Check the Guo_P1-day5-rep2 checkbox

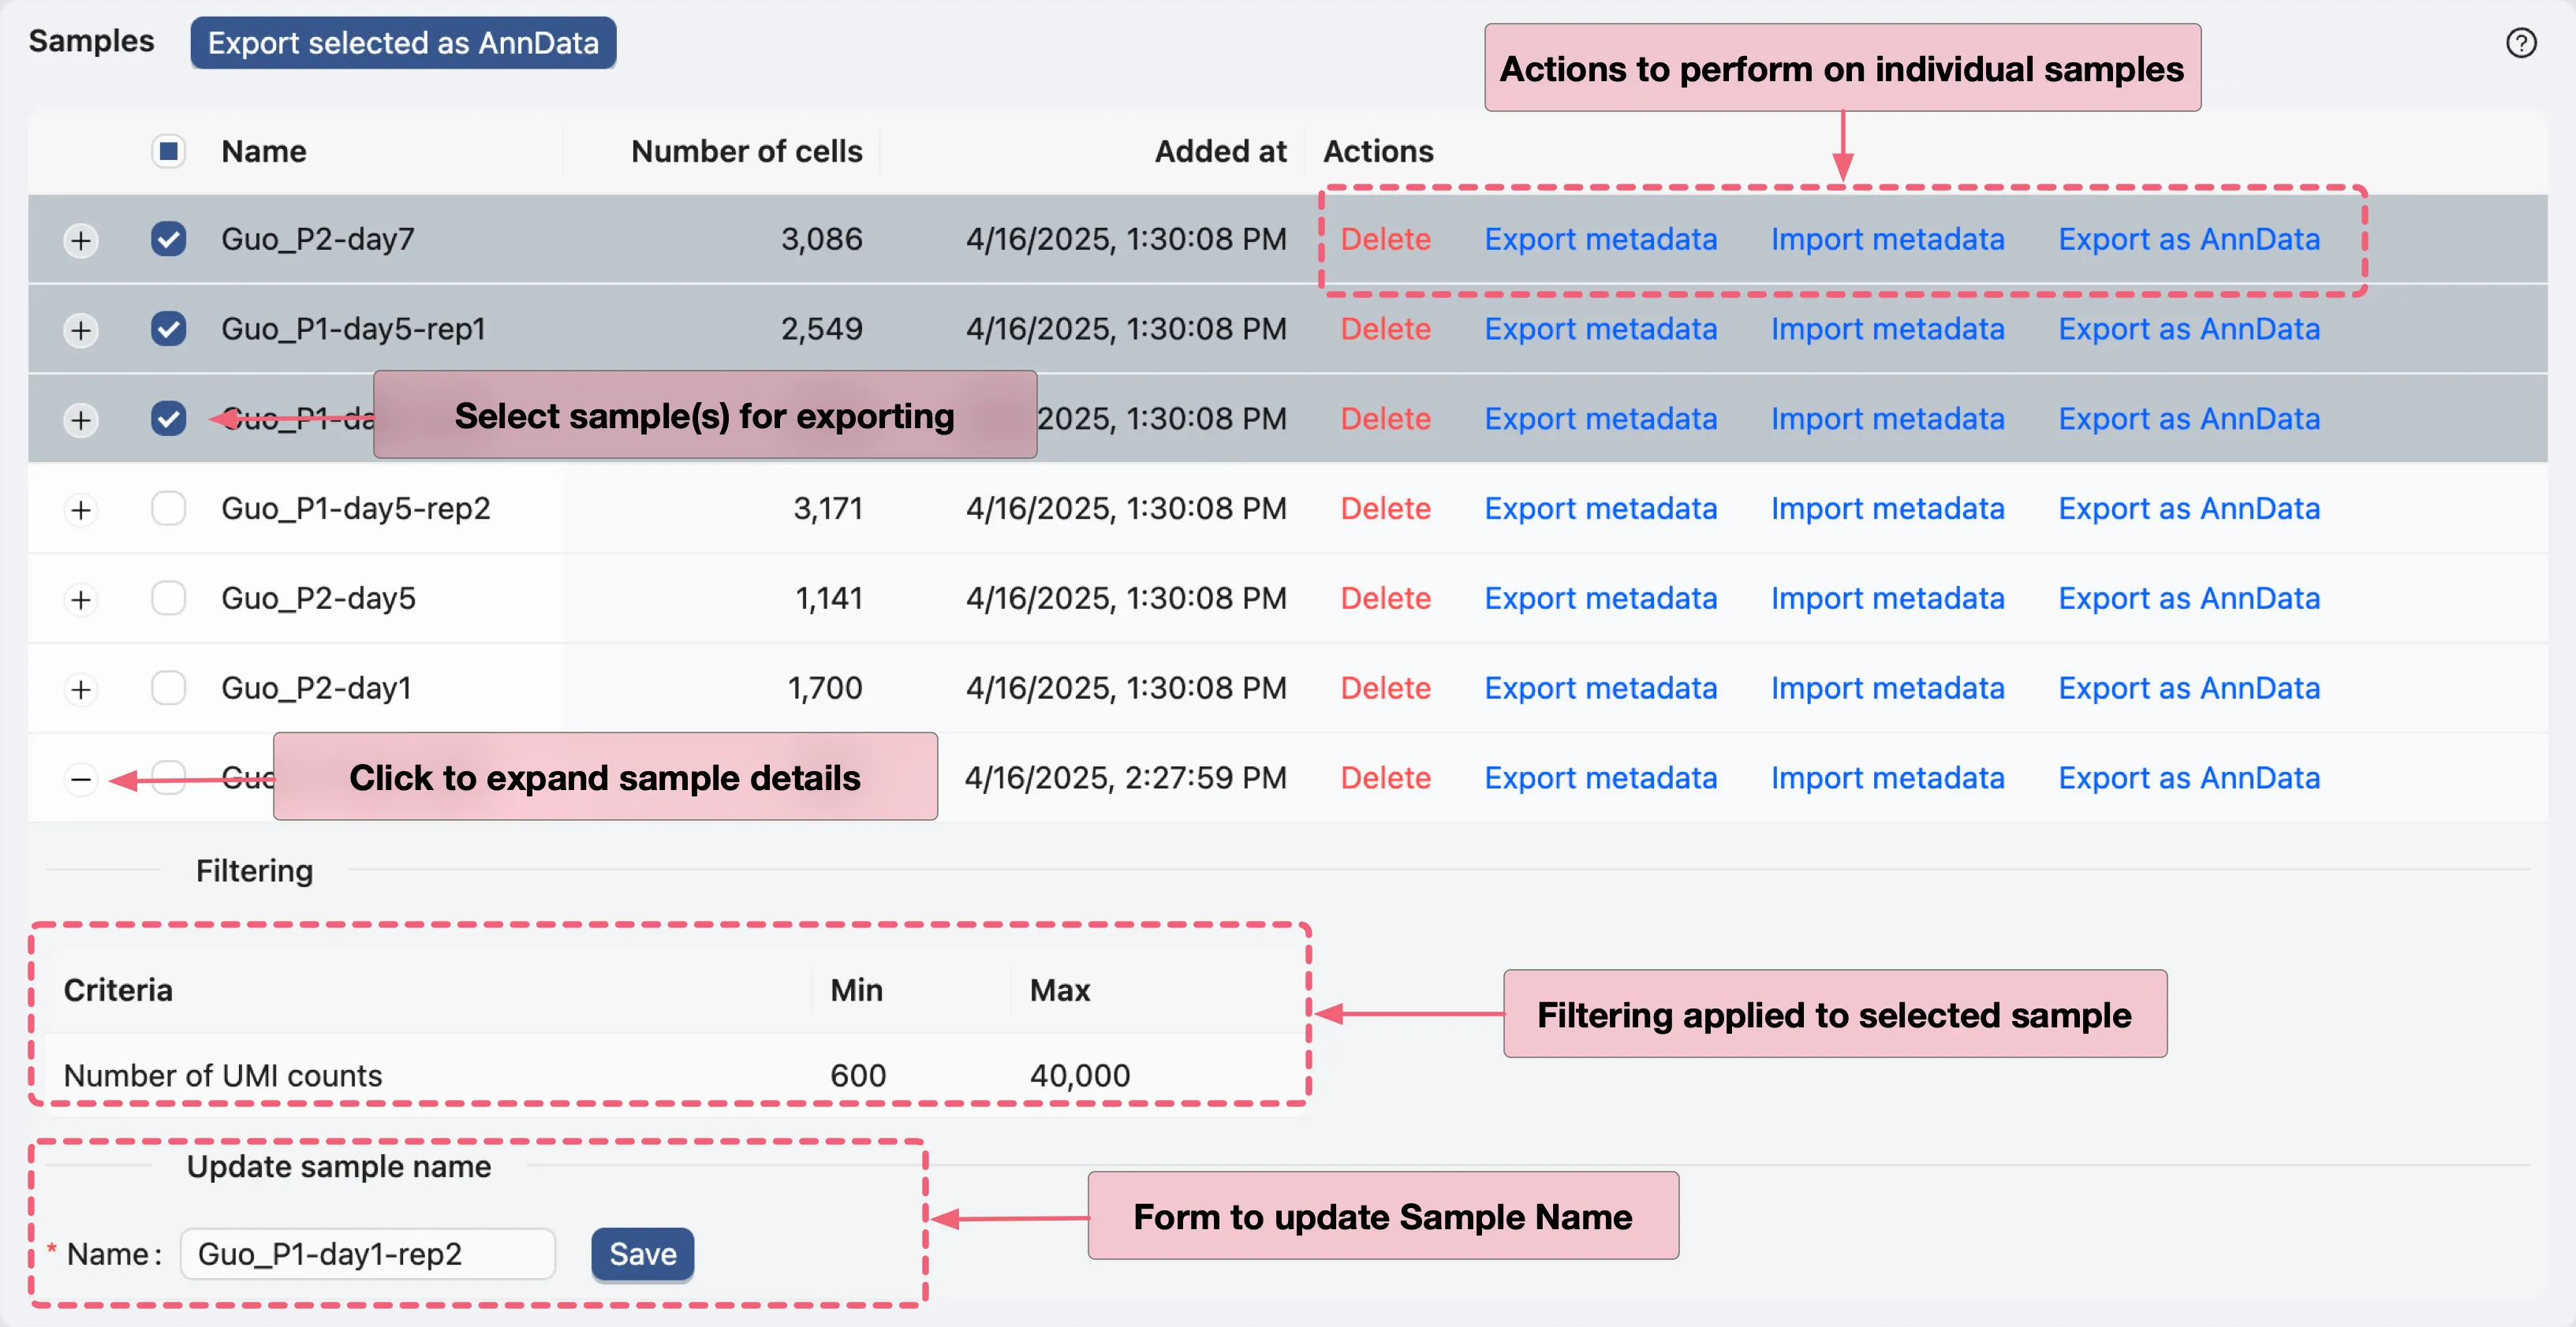168,508
